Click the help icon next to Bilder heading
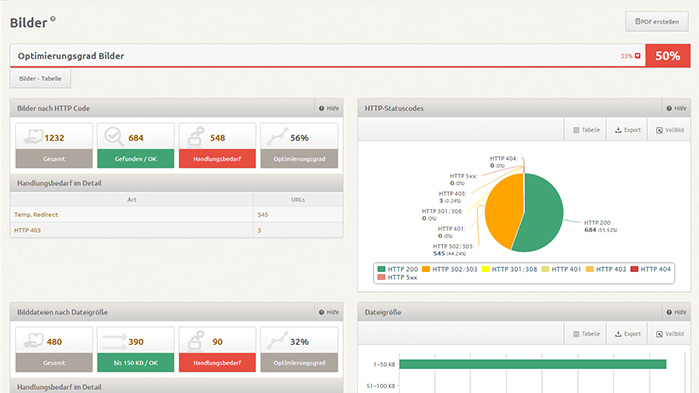Viewport: 699px width, 393px height. [x=53, y=19]
